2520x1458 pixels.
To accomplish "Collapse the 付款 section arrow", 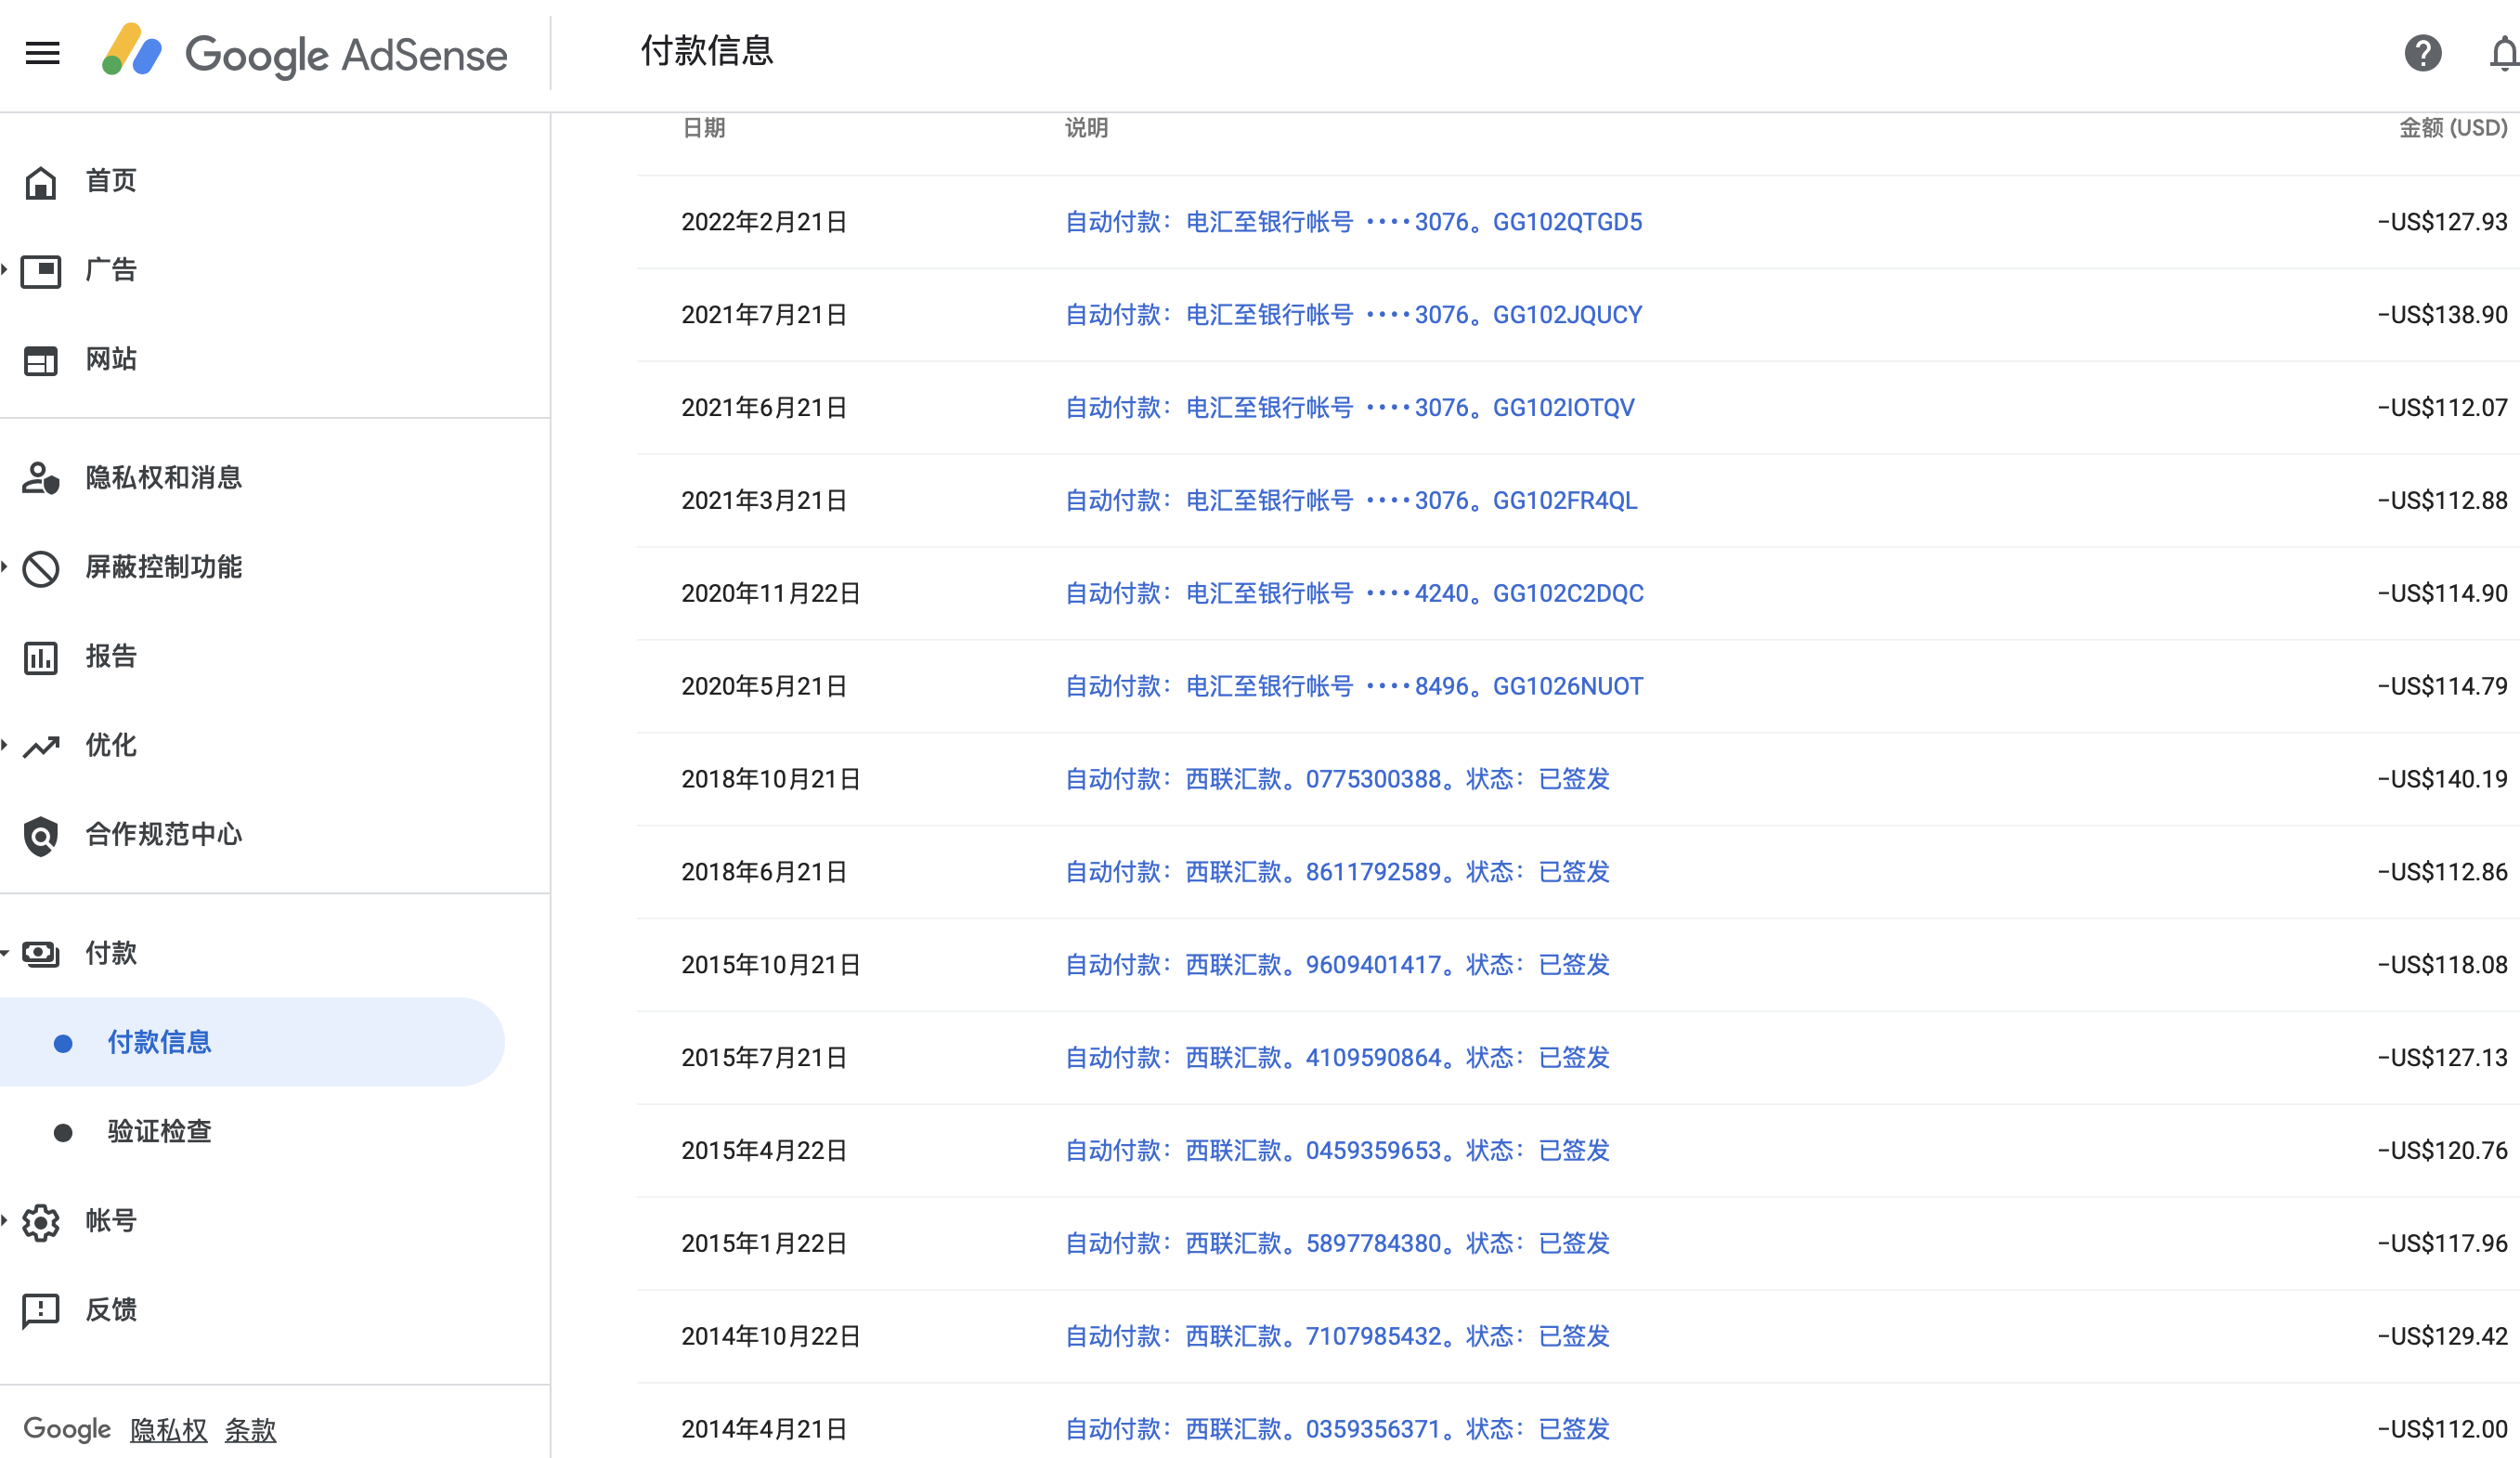I will [x=5, y=953].
